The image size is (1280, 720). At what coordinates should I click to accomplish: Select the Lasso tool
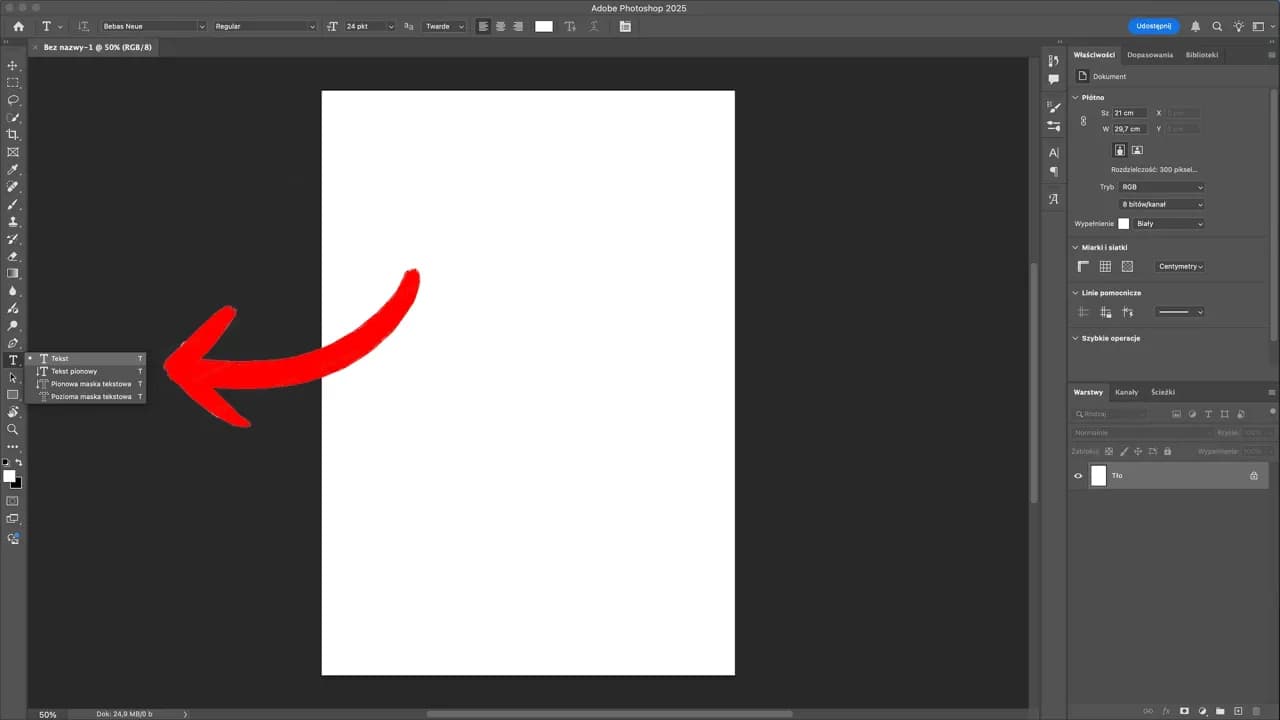click(13, 101)
